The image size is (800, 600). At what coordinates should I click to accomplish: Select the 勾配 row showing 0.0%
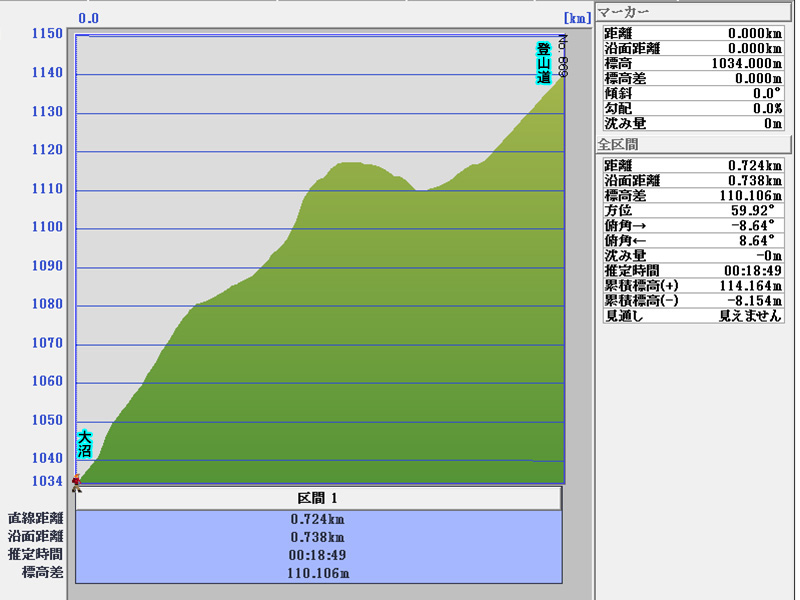pyautogui.click(x=694, y=108)
